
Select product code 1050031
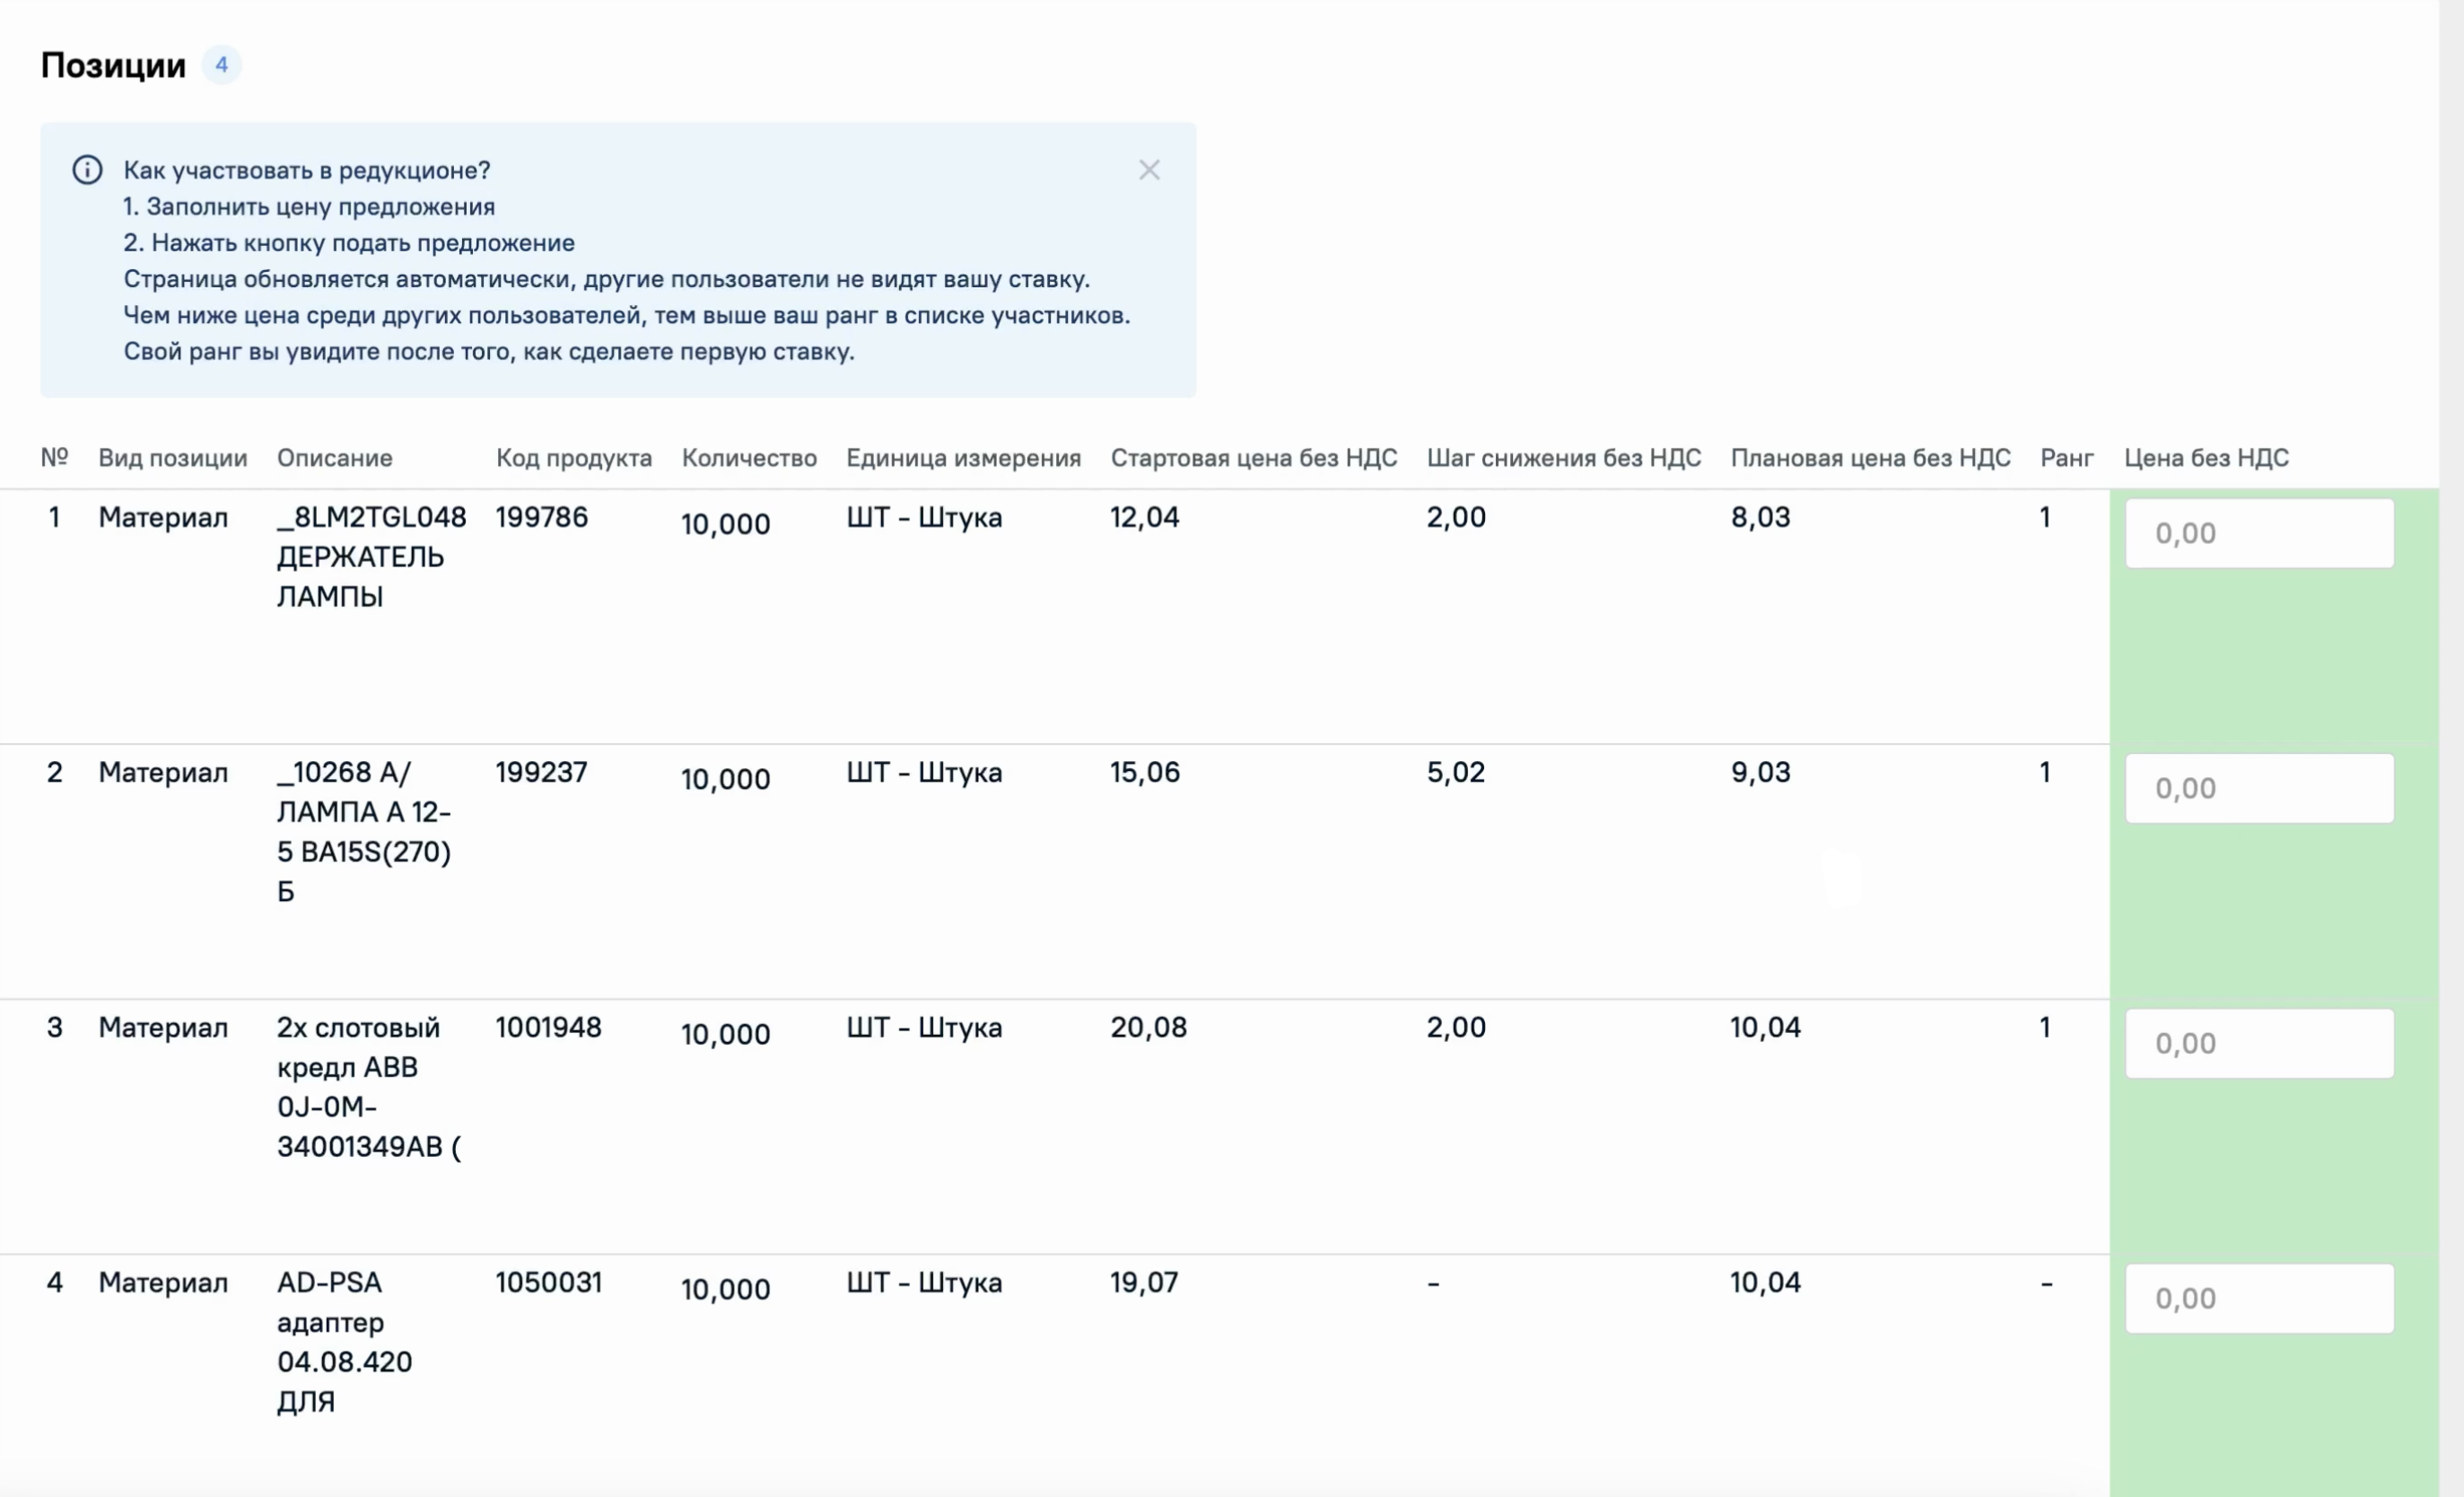(549, 1282)
